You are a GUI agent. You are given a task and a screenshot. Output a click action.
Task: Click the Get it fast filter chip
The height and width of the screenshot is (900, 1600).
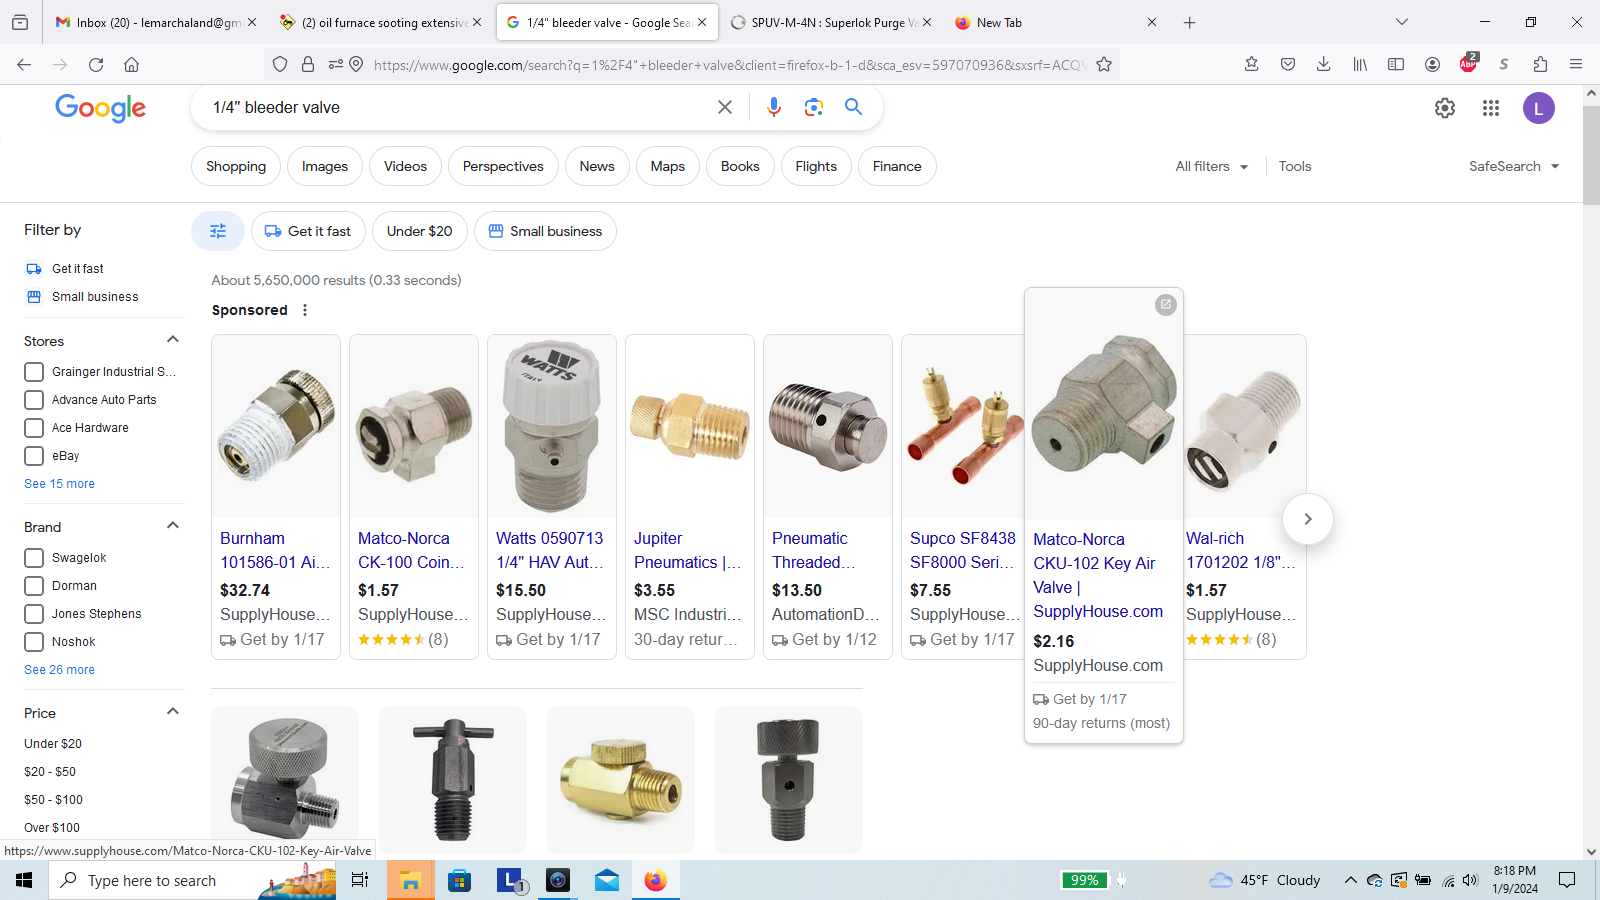308,231
